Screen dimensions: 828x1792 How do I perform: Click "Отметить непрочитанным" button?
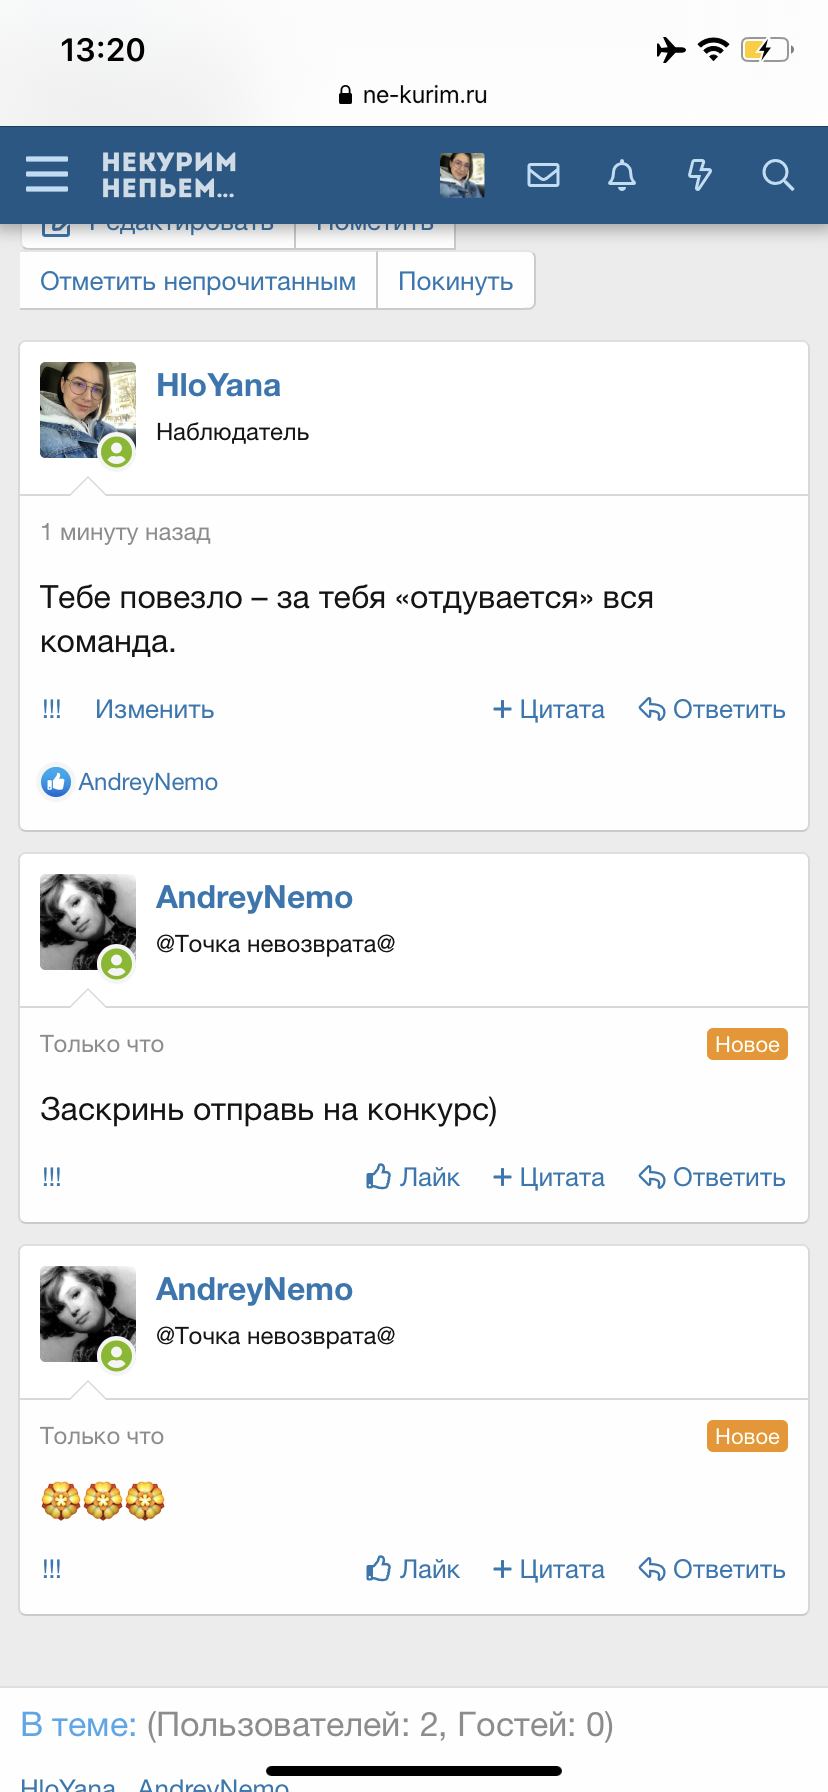click(x=198, y=281)
